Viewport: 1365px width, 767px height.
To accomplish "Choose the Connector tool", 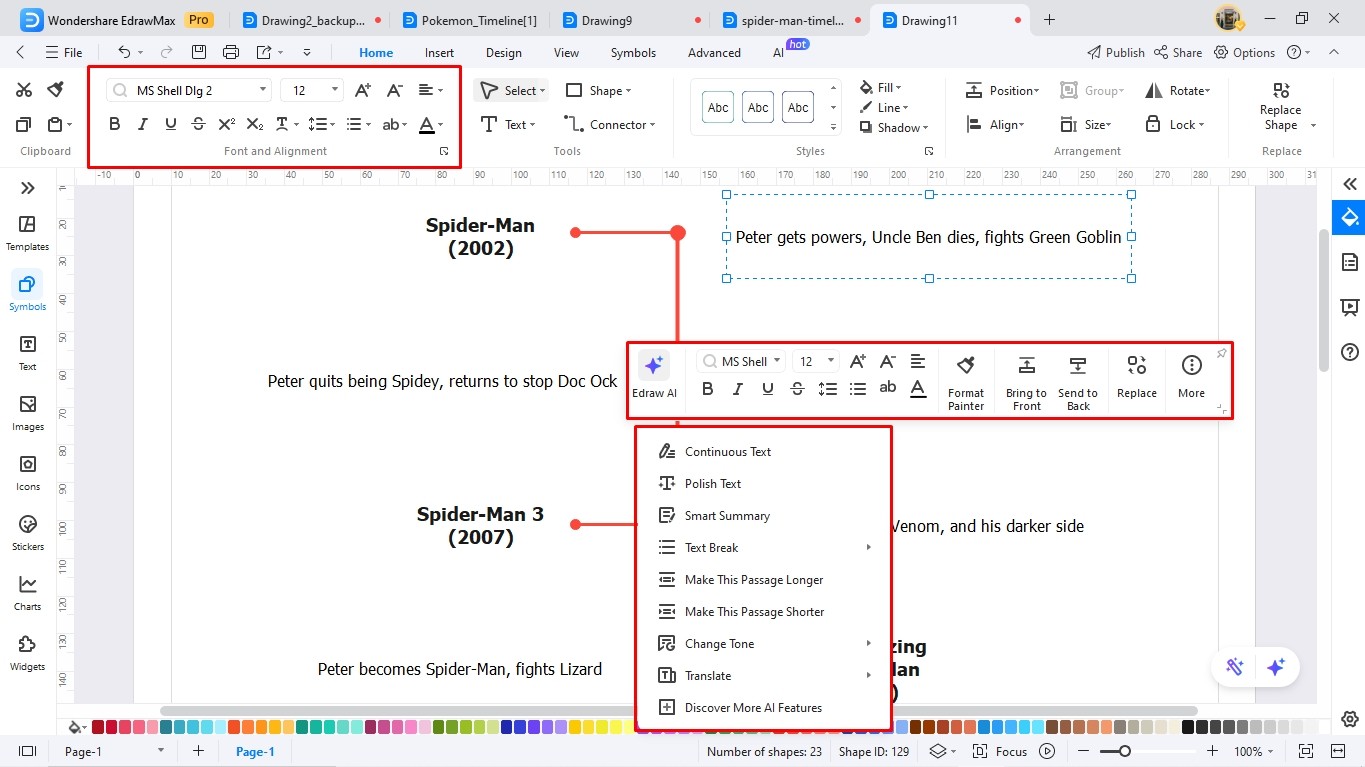I will coord(609,124).
